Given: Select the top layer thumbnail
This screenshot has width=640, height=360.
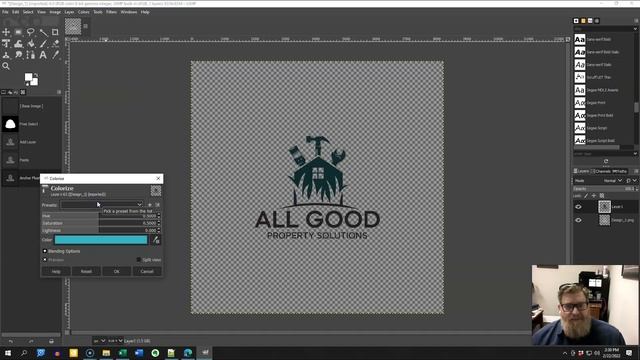Looking at the screenshot, I should click(x=604, y=207).
